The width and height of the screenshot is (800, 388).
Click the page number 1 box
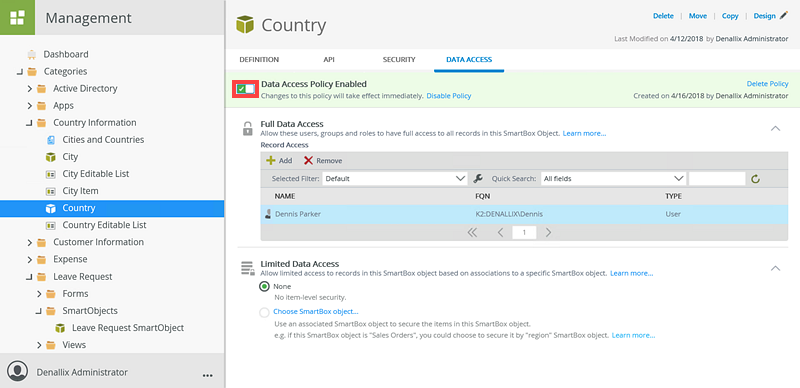[524, 233]
